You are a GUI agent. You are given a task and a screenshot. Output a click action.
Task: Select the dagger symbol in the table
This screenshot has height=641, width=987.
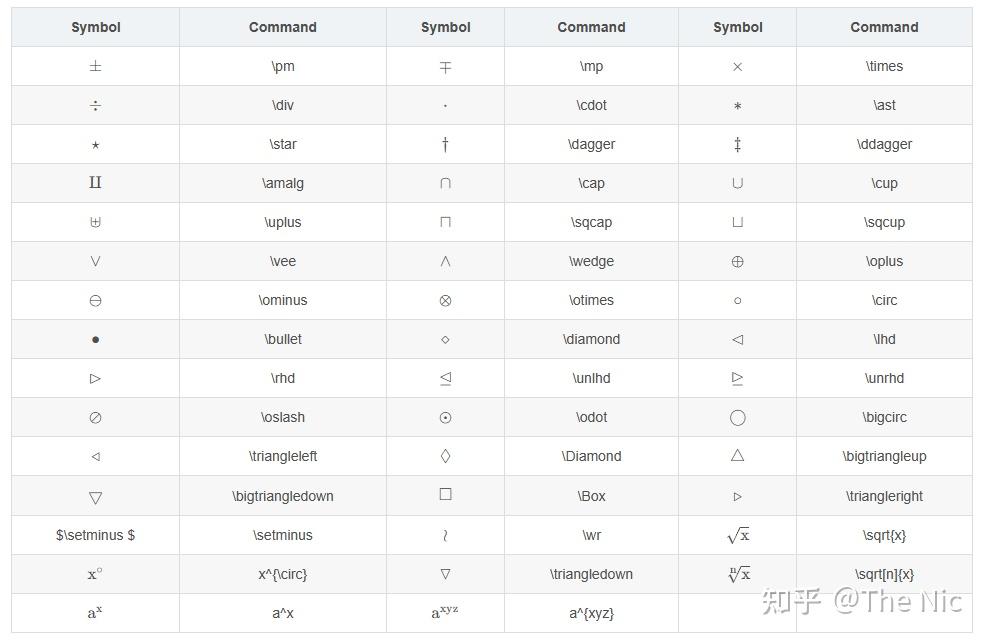pyautogui.click(x=445, y=145)
